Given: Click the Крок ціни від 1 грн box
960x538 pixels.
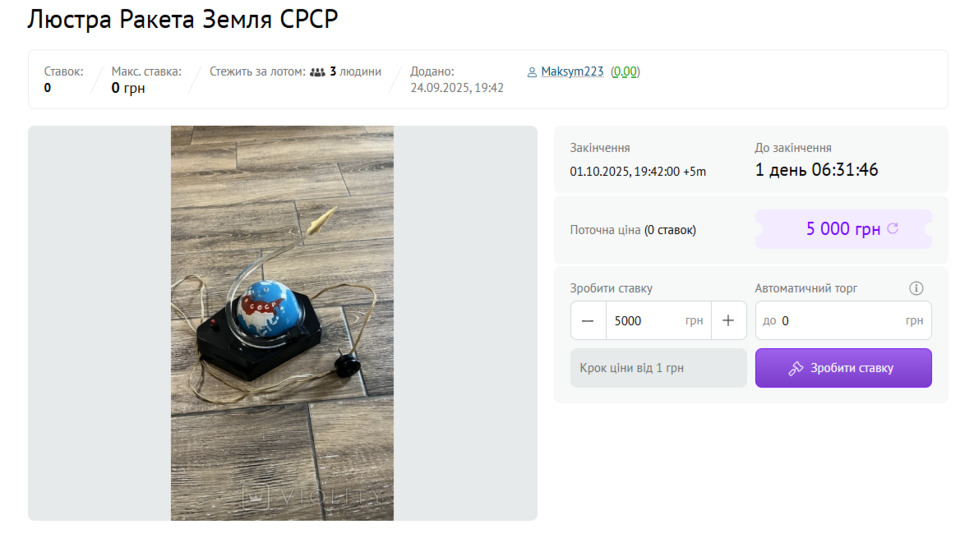Looking at the screenshot, I should 658,368.
